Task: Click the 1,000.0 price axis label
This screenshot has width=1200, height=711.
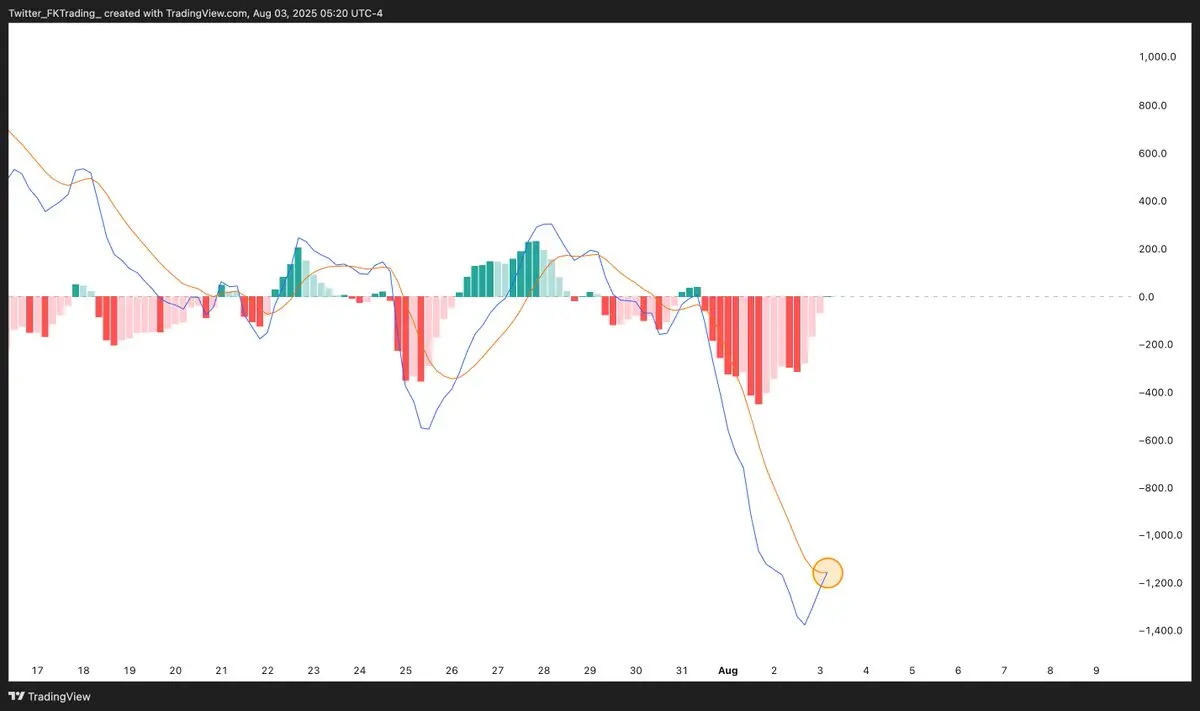Action: point(1160,58)
